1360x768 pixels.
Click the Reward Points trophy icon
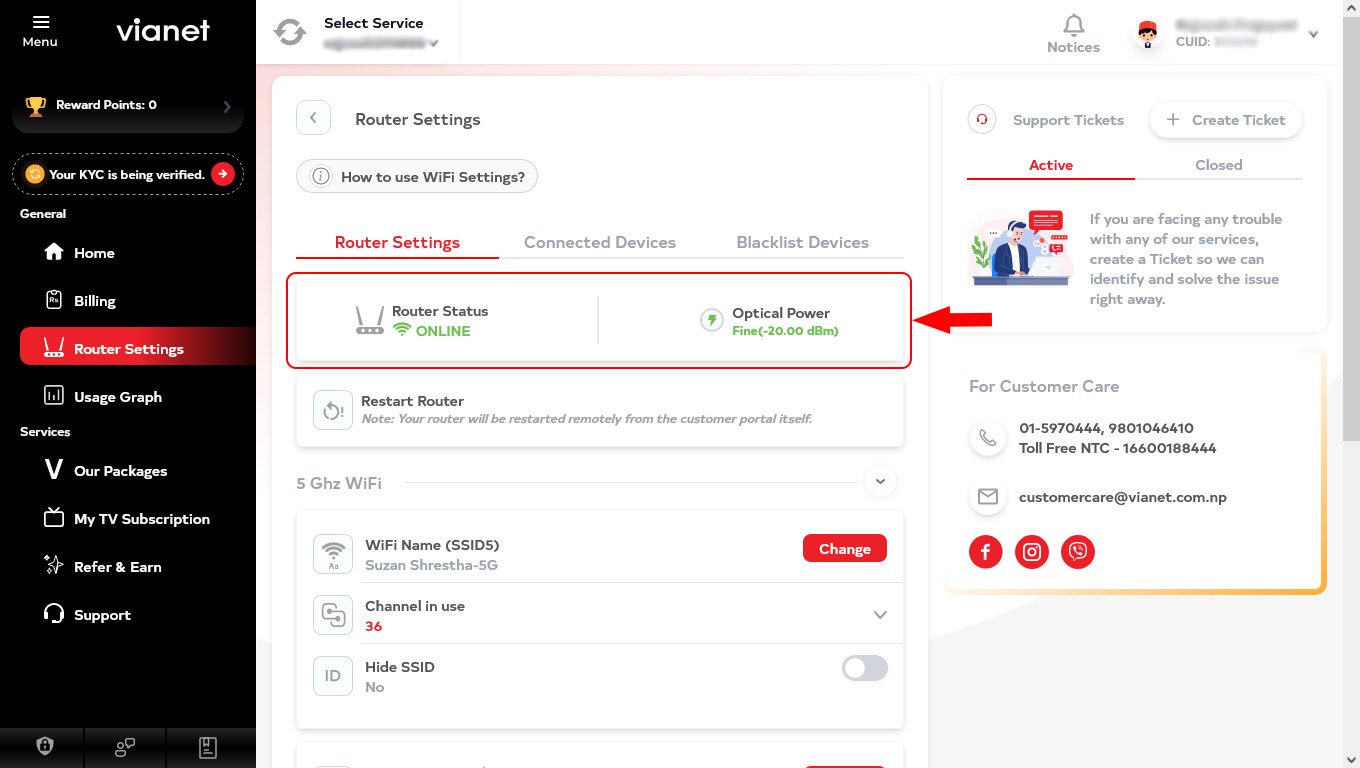[36, 106]
